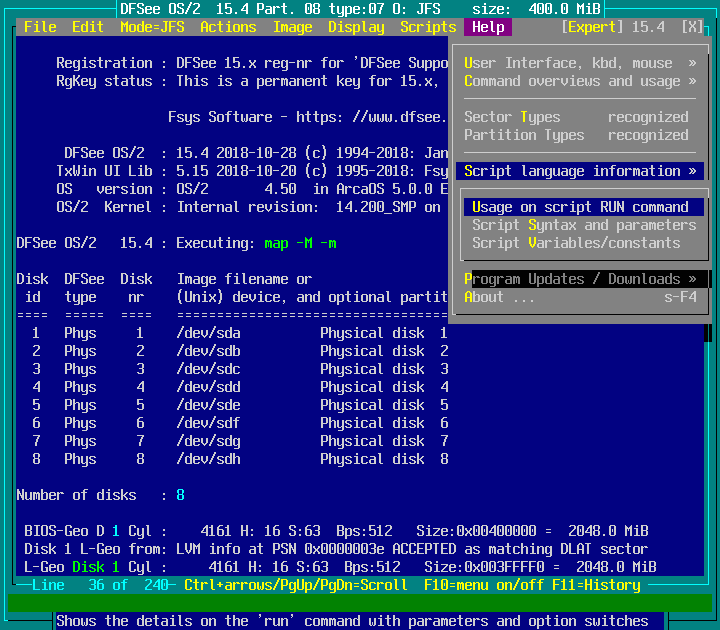The height and width of the screenshot is (630, 720).
Task: Click the OS version line
Action: click(252, 189)
